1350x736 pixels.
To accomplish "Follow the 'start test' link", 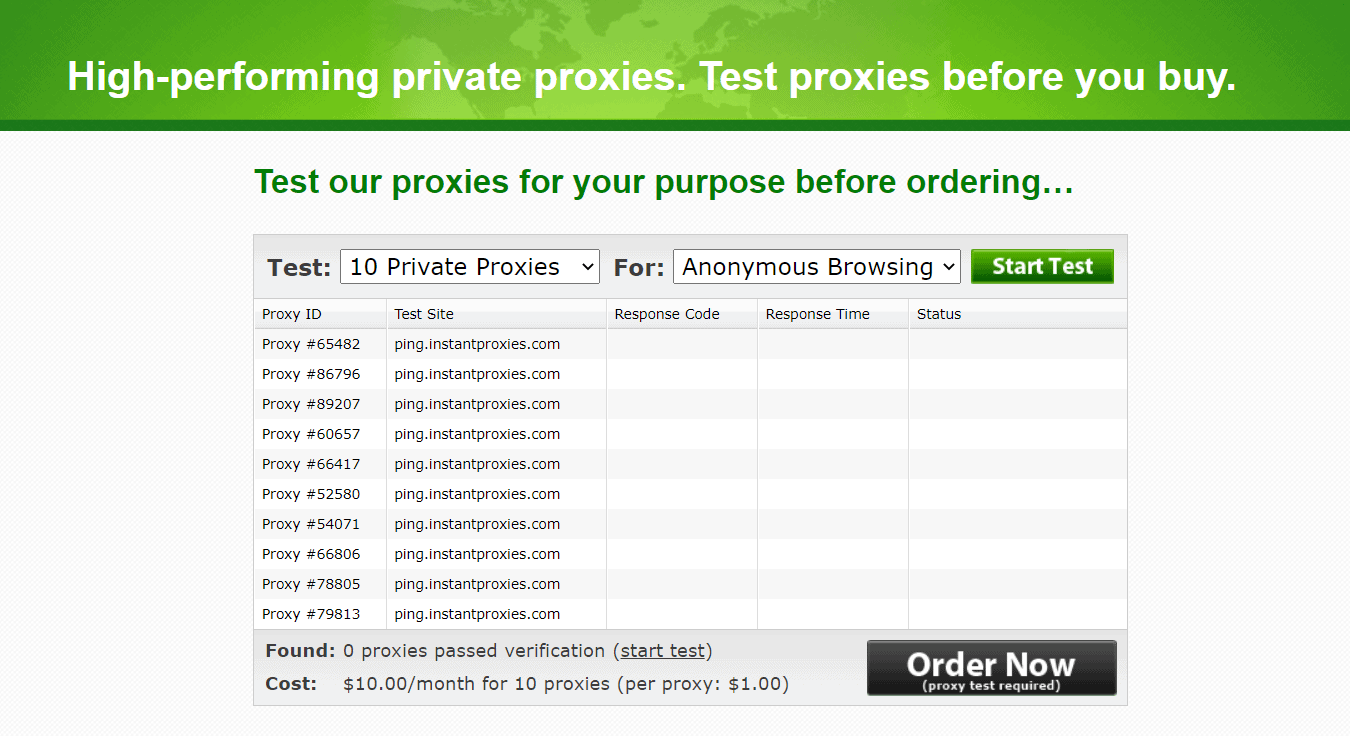I will pos(662,651).
